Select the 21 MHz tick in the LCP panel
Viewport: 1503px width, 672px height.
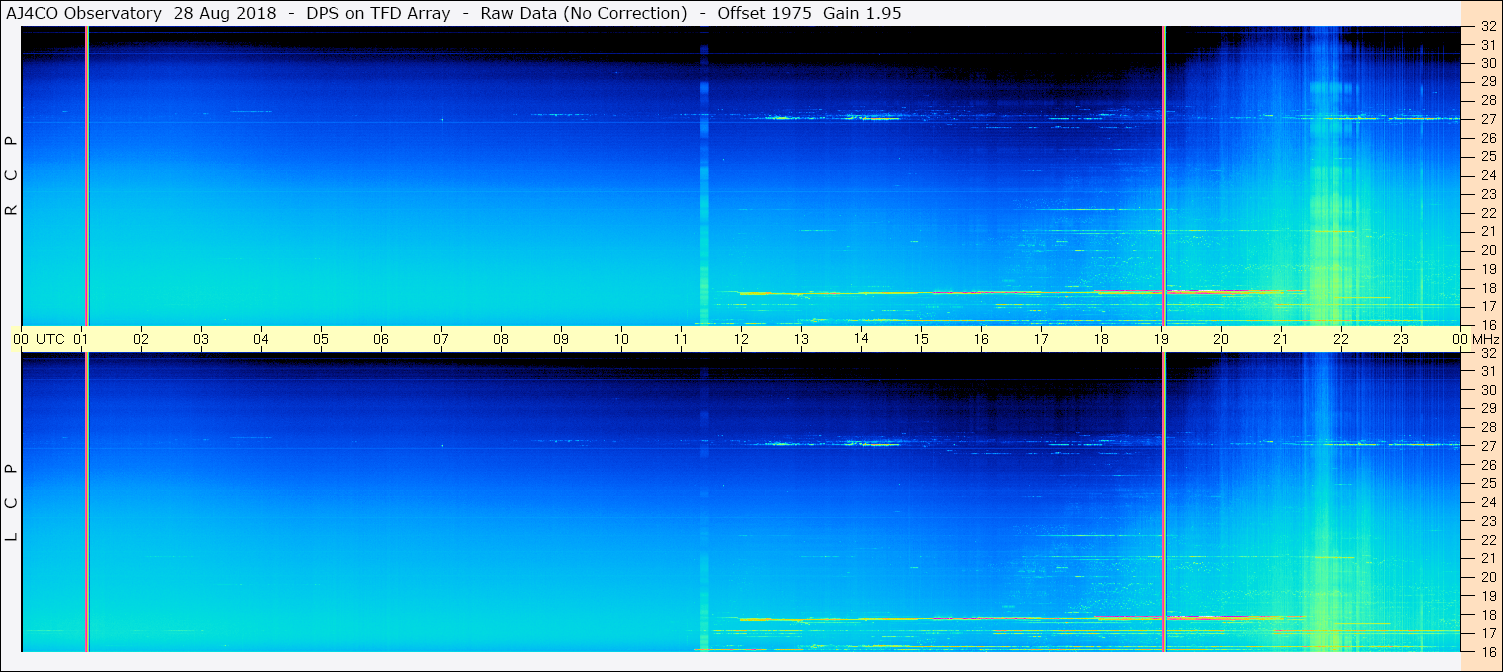click(x=1488, y=558)
